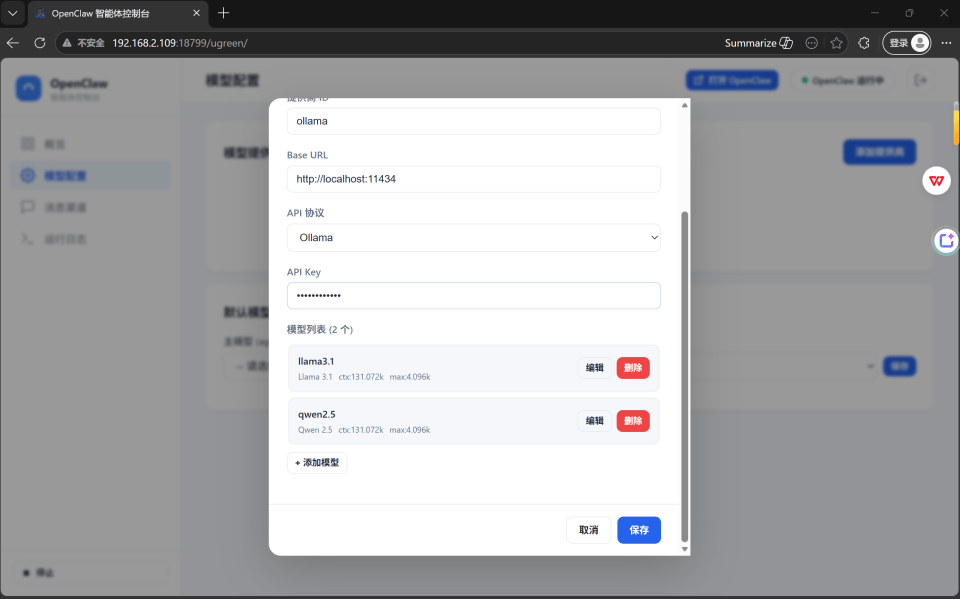The width and height of the screenshot is (960, 599).
Task: Click the 模型列表 (2 个) label
Action: click(x=320, y=330)
